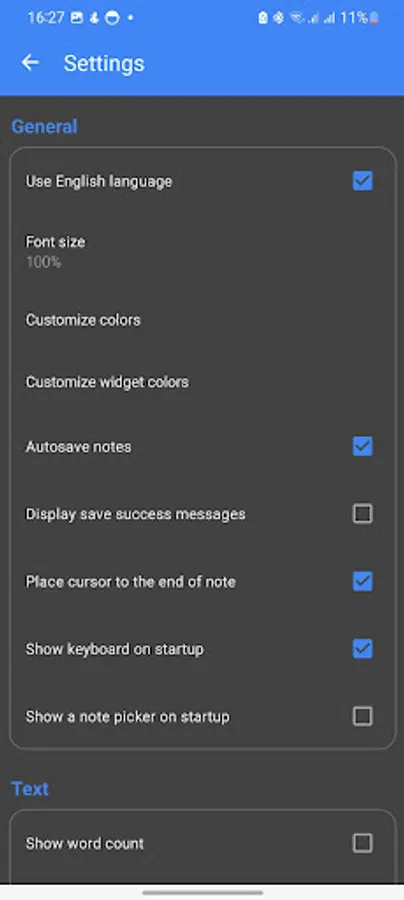Tap the 100% font size value
The image size is (404, 900).
point(44,262)
